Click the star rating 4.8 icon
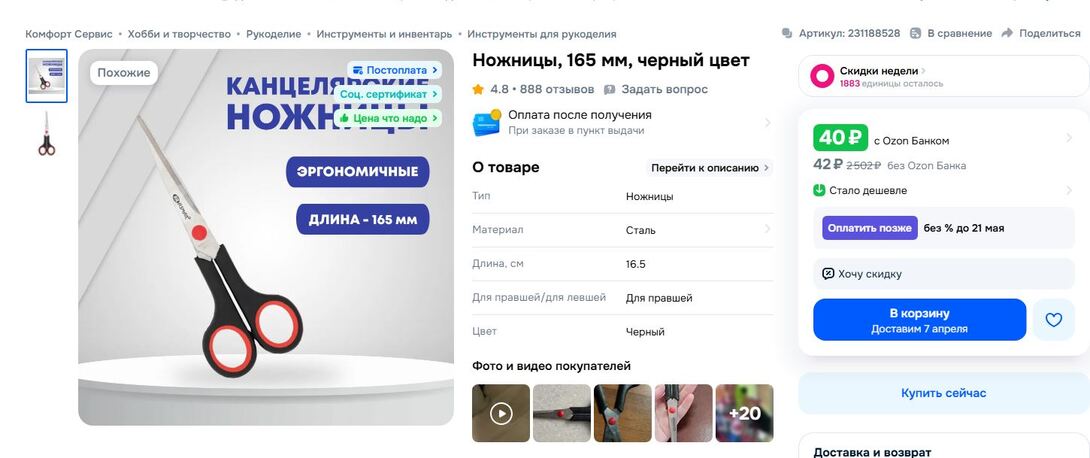The image size is (1090, 458). click(478, 90)
